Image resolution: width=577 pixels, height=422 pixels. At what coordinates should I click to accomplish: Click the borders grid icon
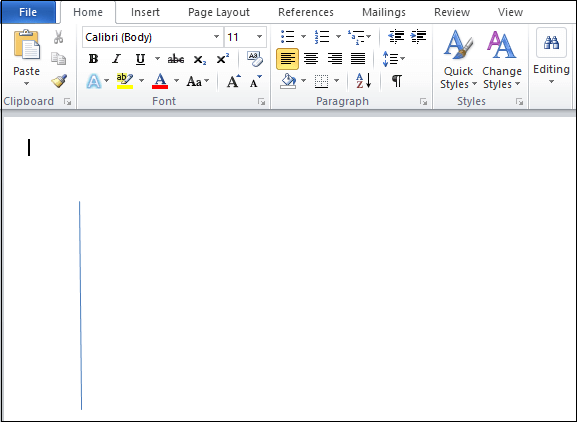(322, 81)
